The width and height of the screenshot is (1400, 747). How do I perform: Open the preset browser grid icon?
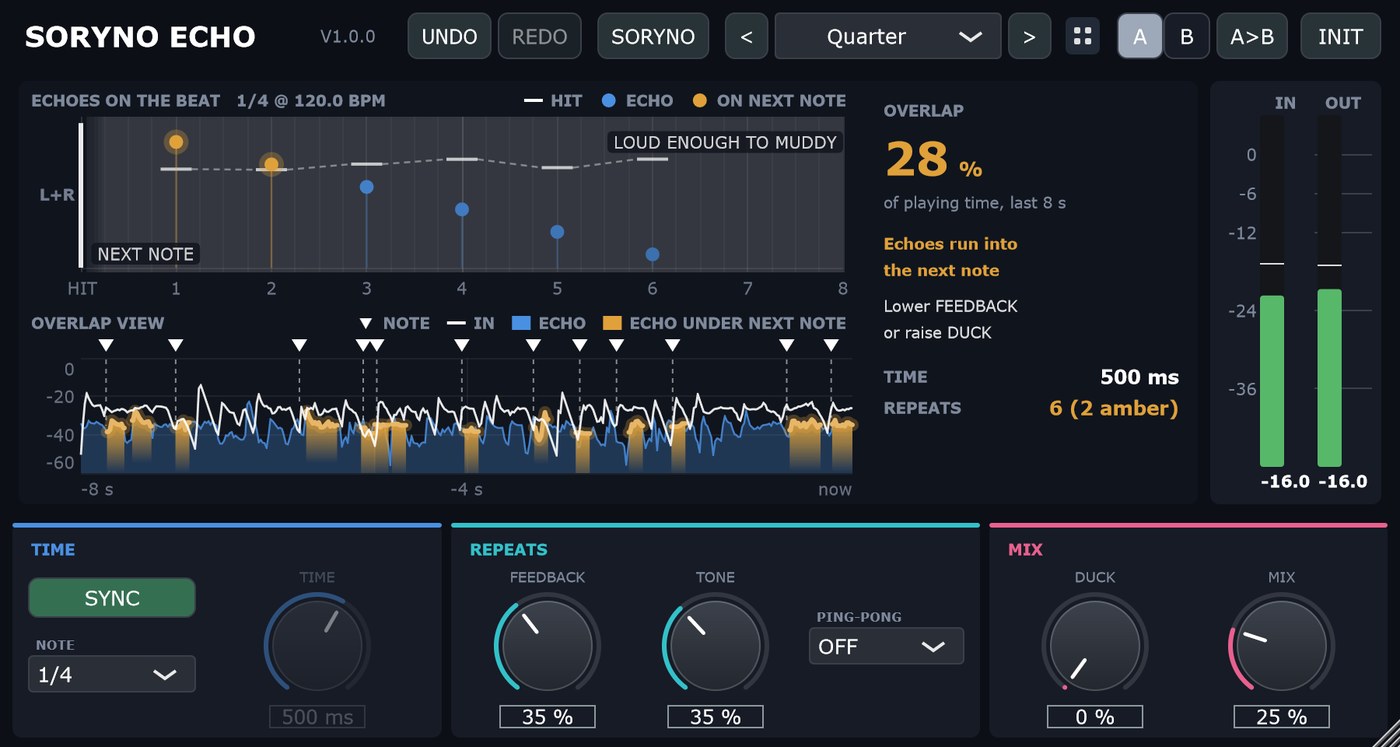click(x=1082, y=37)
